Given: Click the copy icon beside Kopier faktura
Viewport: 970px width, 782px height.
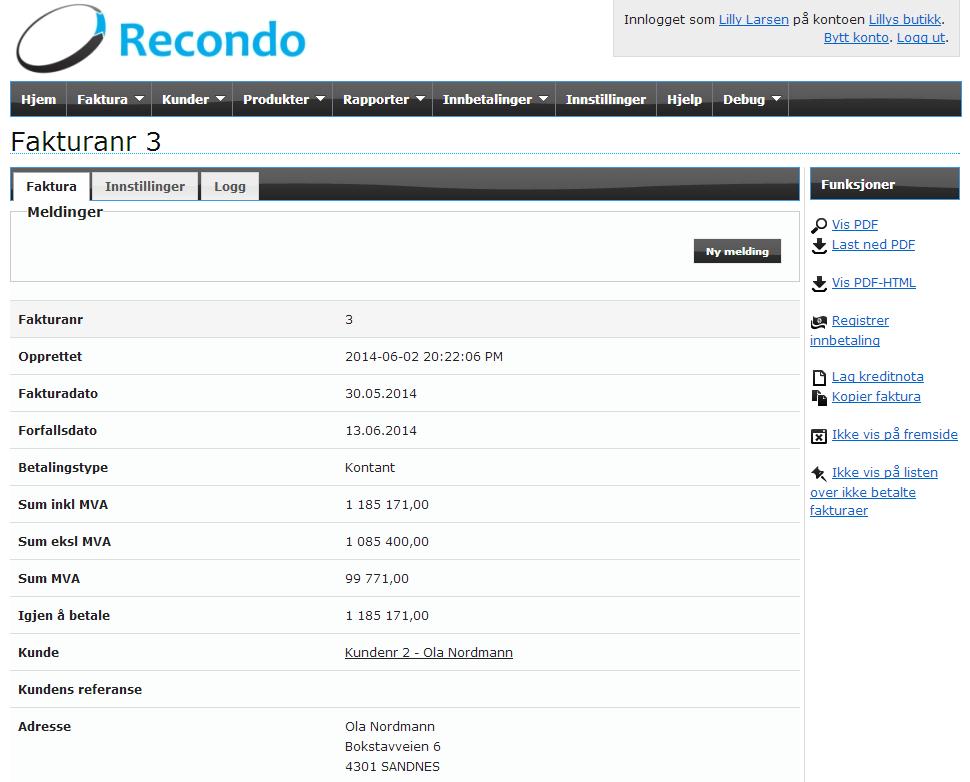Looking at the screenshot, I should point(818,397).
